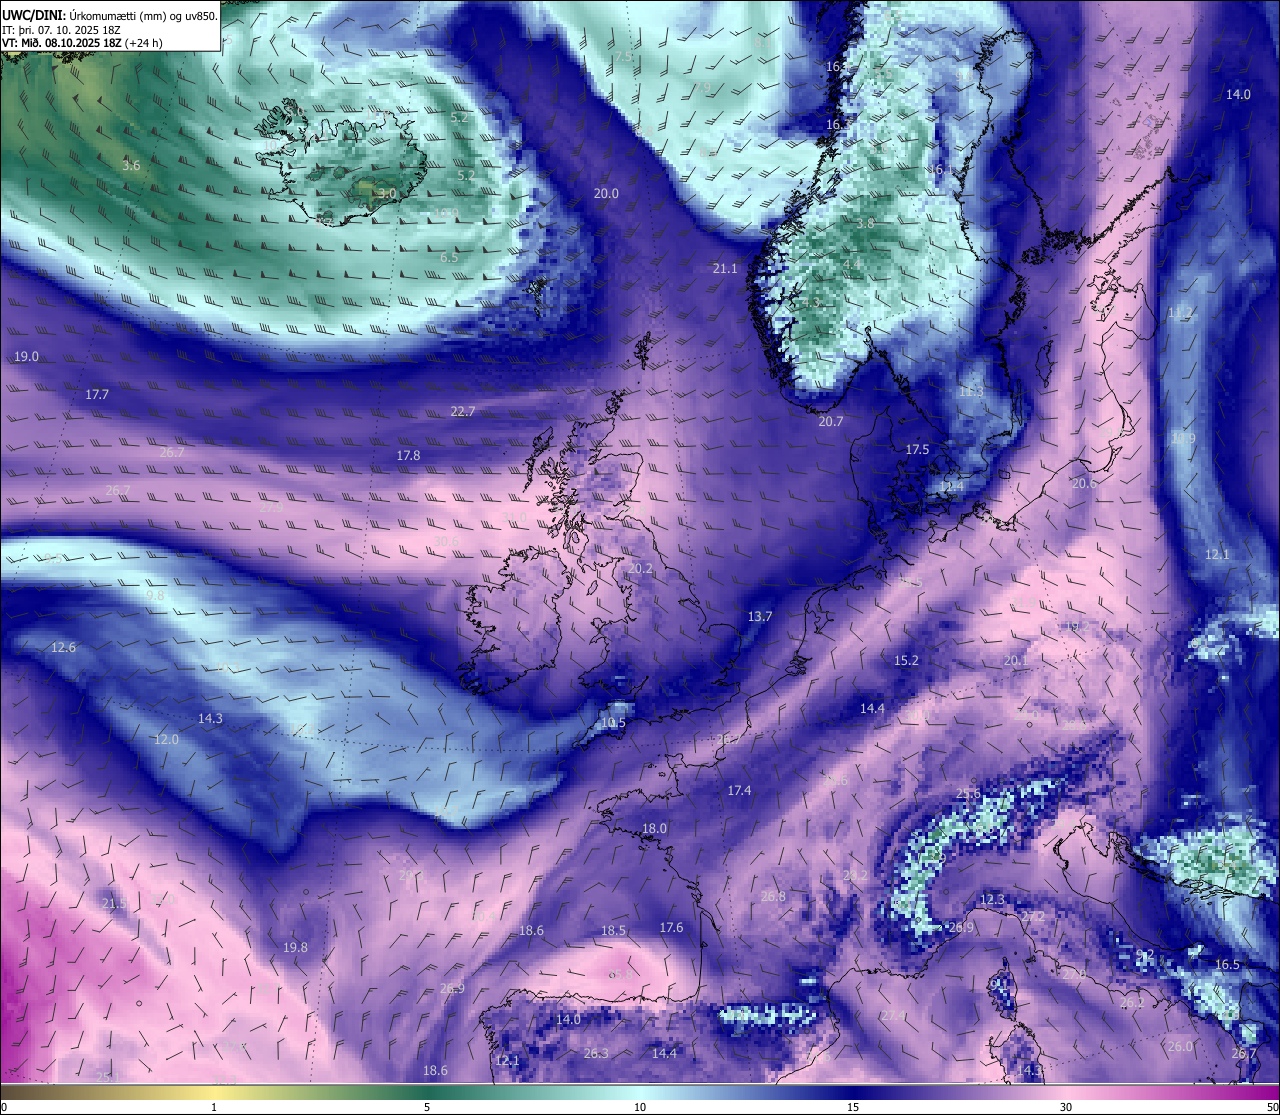Click the 26.3 value over Spain
The image size is (1280, 1115).
[x=596, y=1053]
